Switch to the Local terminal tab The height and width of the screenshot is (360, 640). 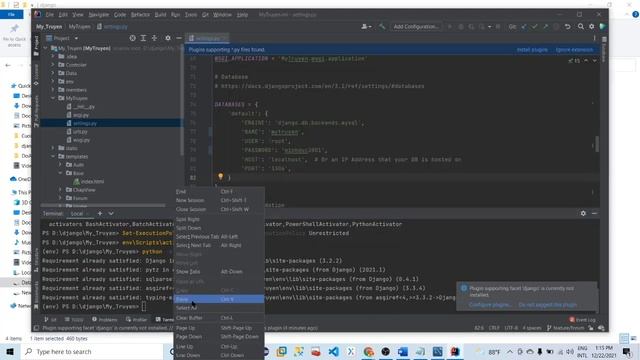pyautogui.click(x=77, y=213)
